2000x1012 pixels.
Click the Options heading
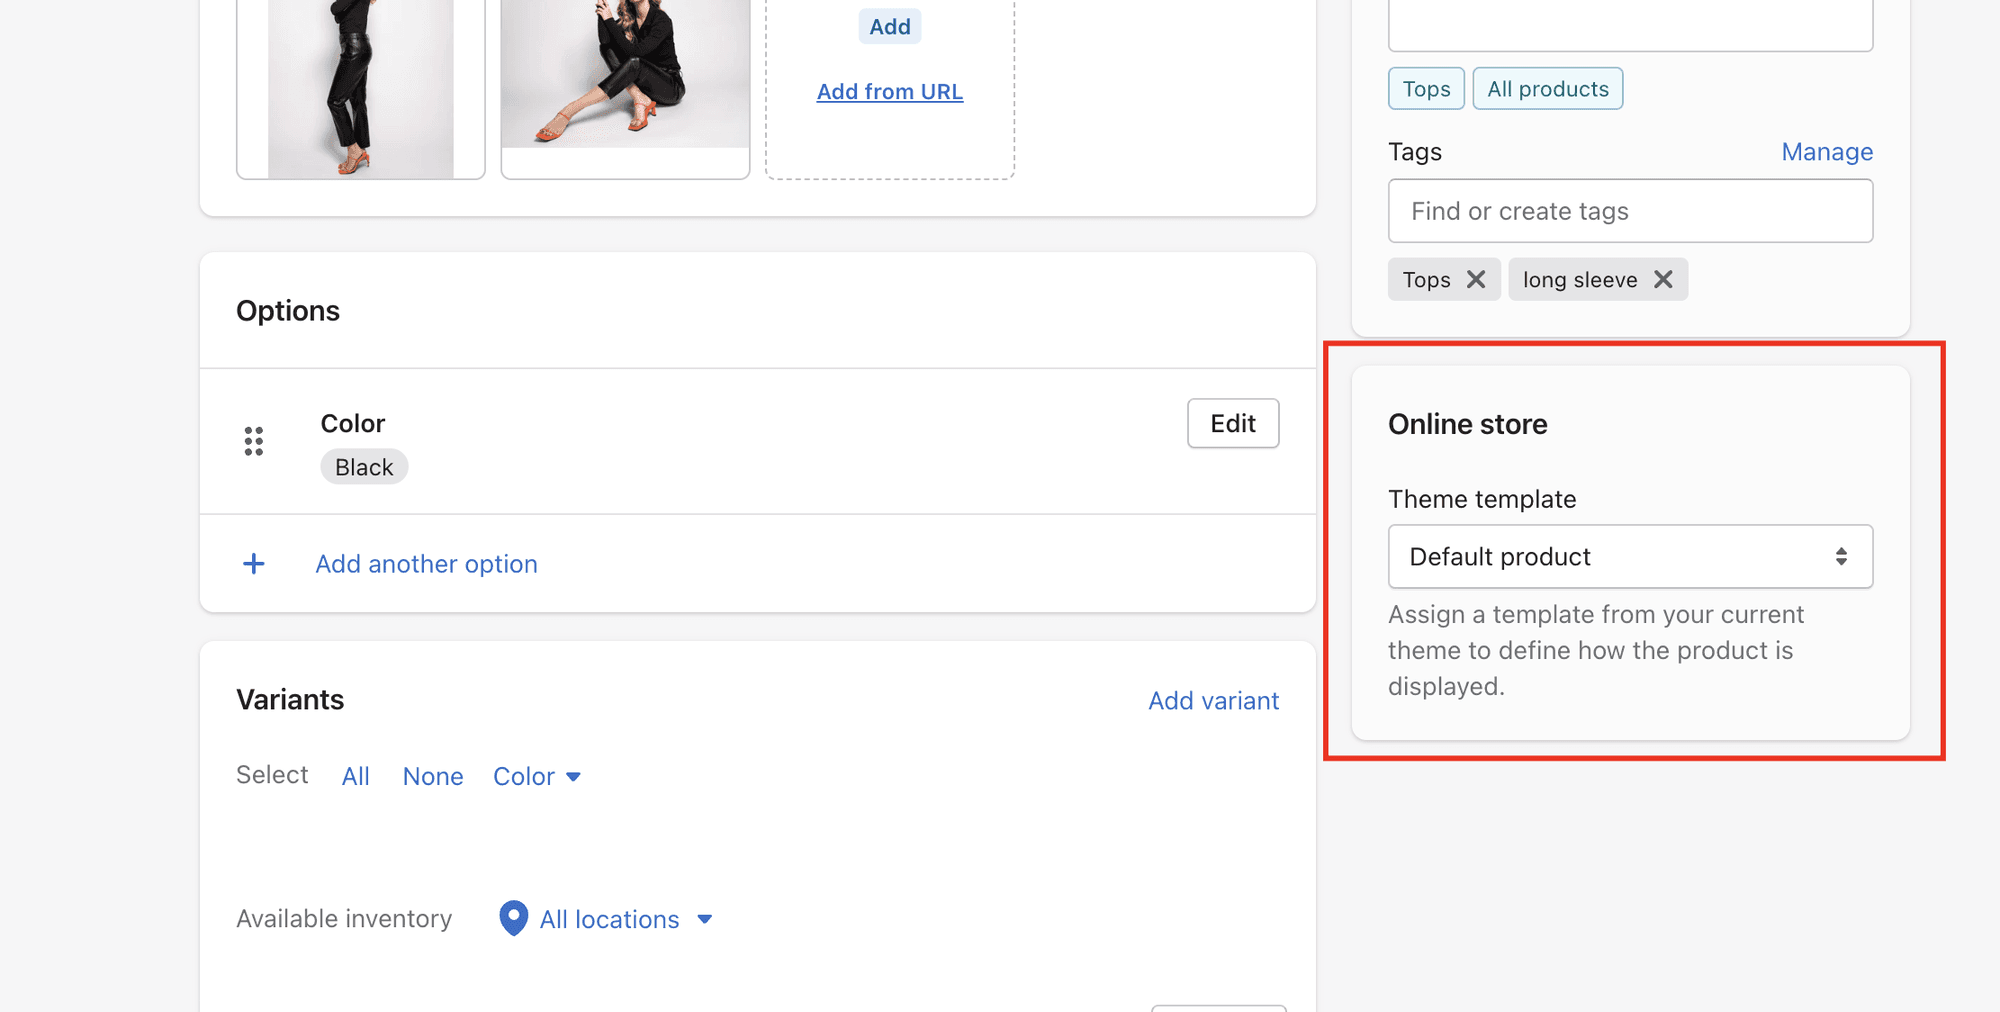coord(288,311)
